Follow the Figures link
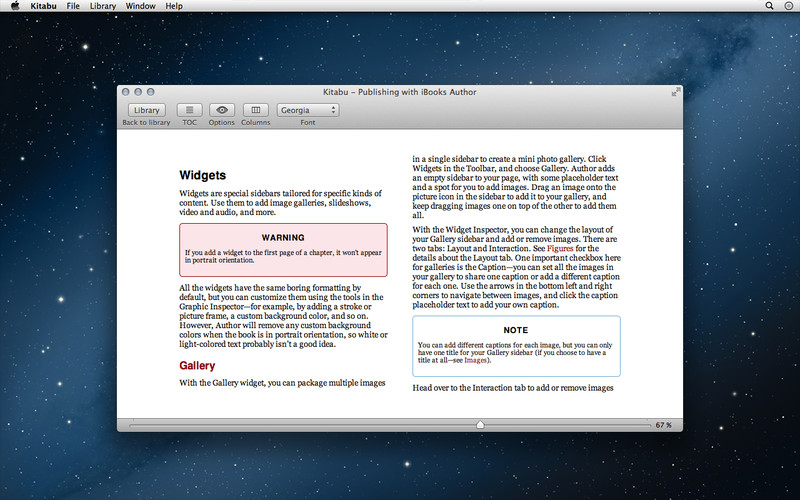The height and width of the screenshot is (500, 800). point(560,248)
